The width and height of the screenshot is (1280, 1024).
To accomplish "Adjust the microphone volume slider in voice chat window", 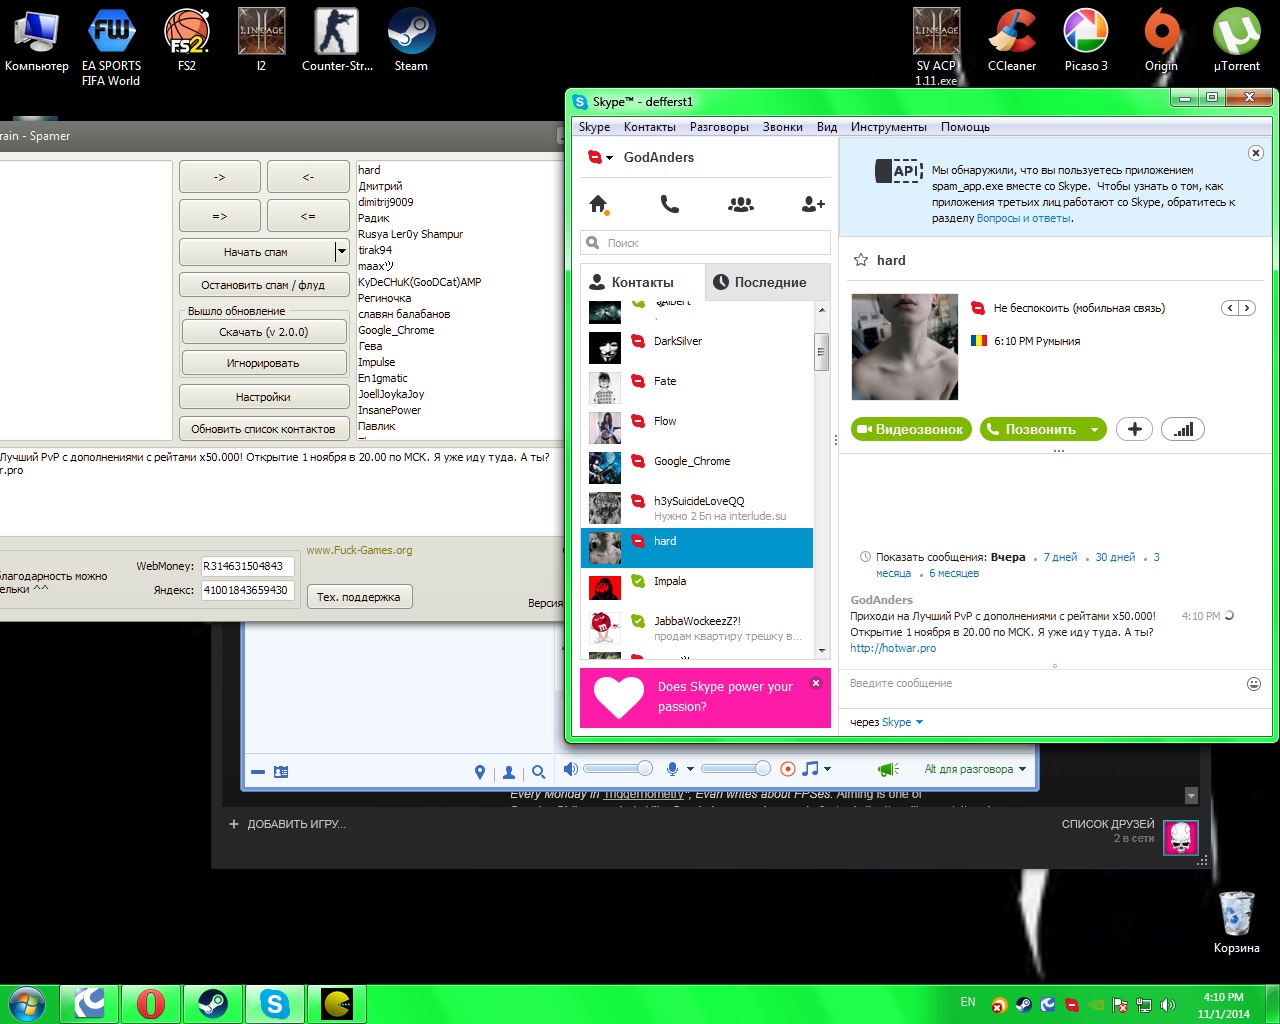I will pyautogui.click(x=736, y=768).
